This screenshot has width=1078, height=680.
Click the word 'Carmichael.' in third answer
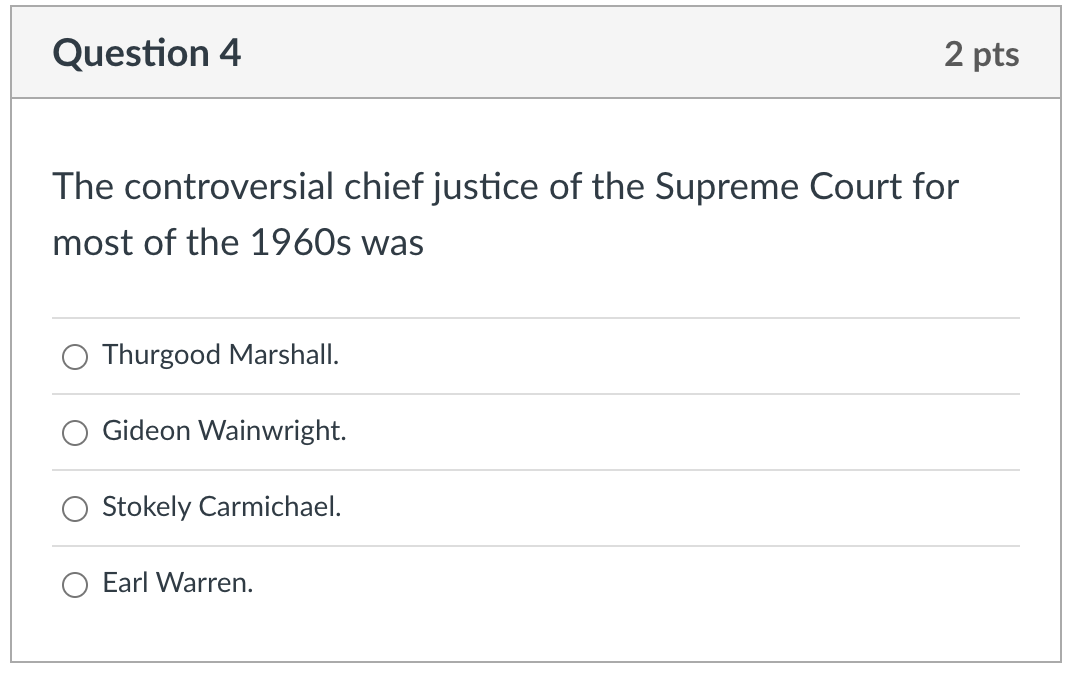pyautogui.click(x=270, y=507)
